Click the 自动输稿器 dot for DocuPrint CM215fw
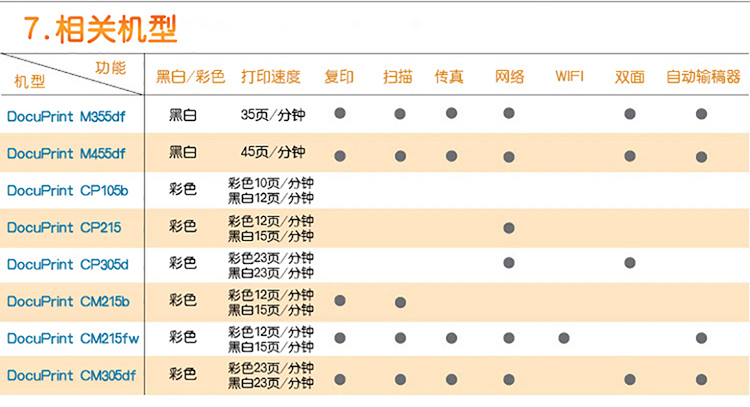 tap(701, 338)
